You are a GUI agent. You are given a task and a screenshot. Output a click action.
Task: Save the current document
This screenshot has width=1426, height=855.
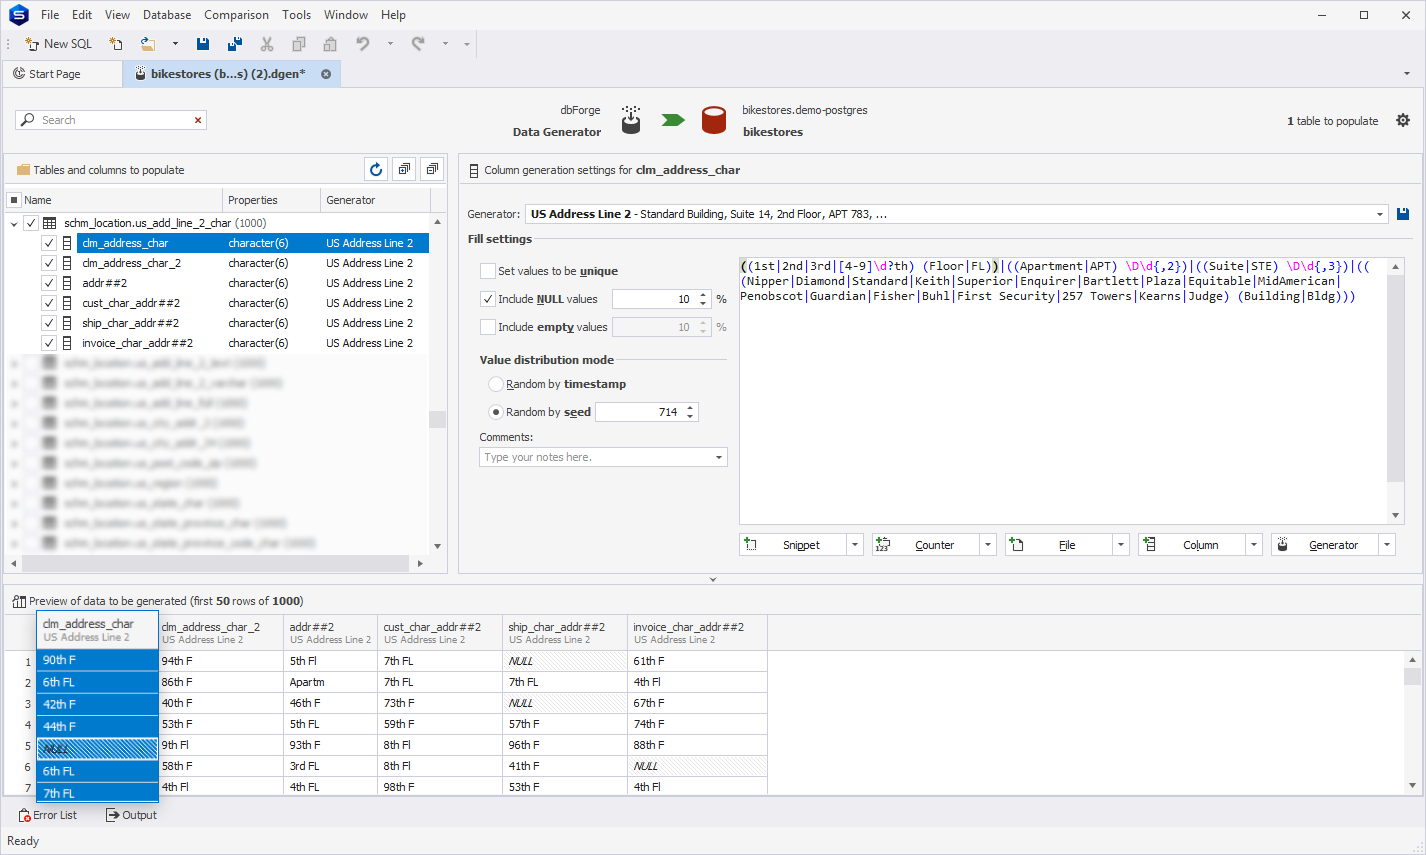pyautogui.click(x=203, y=44)
